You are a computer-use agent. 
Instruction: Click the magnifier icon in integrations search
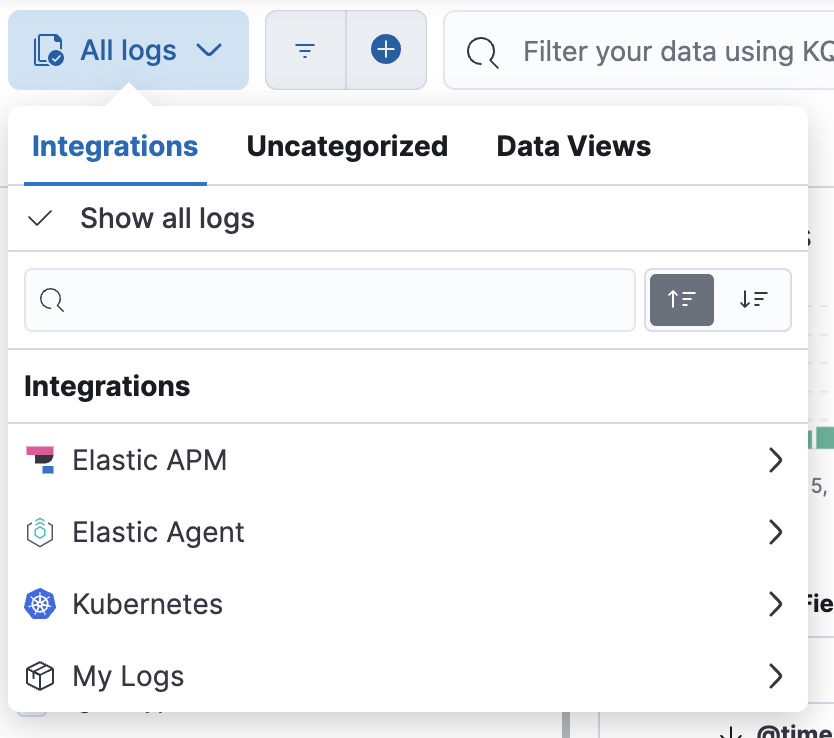[52, 300]
